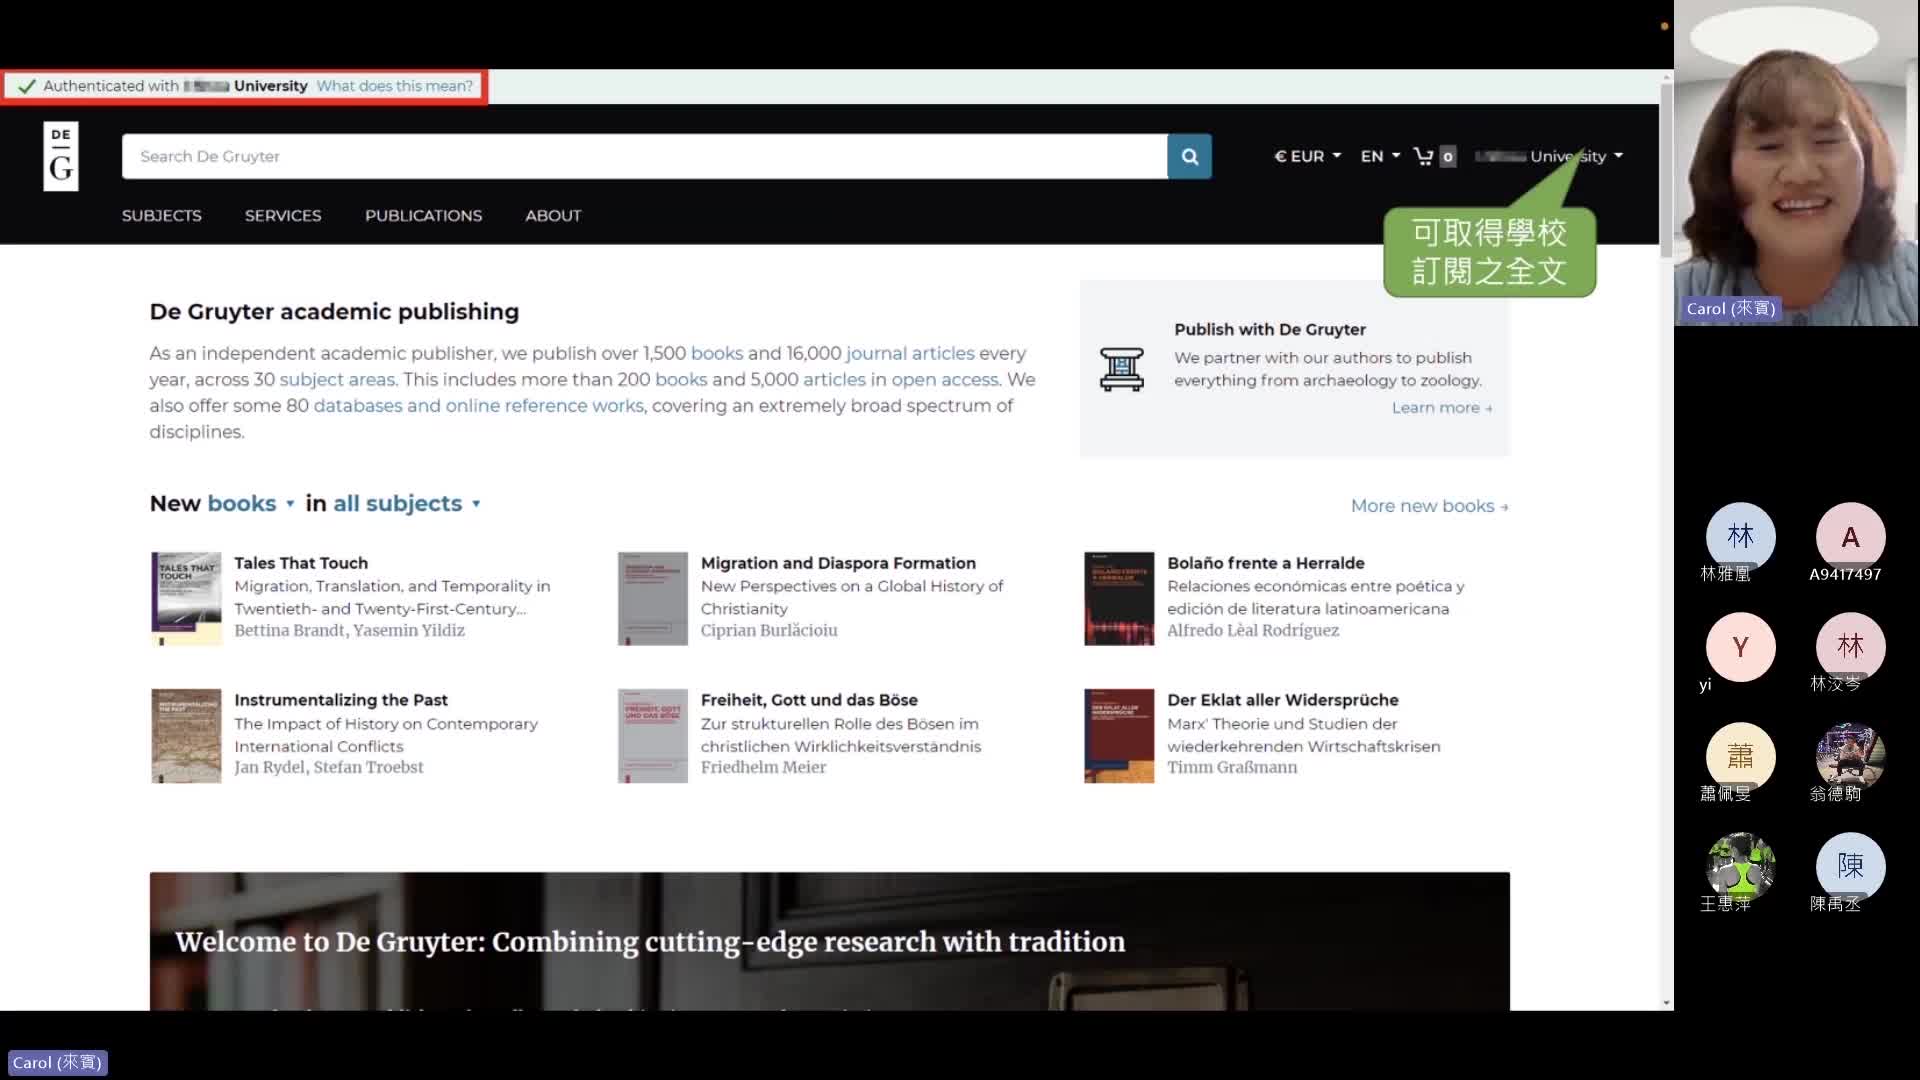Viewport: 1920px width, 1080px height.
Task: Expand the University account dropdown
Action: tap(1549, 156)
